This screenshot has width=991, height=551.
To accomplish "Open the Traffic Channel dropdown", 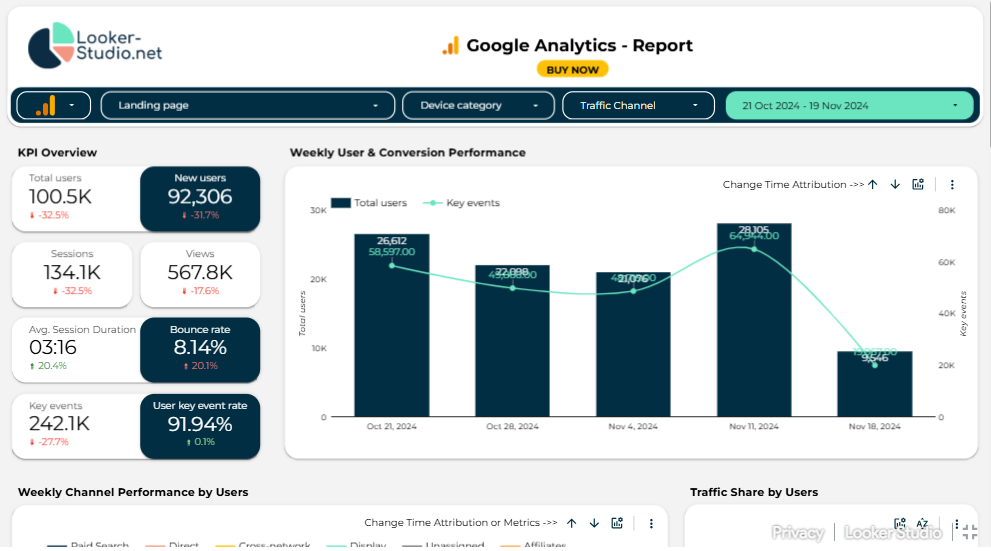I will (x=638, y=106).
